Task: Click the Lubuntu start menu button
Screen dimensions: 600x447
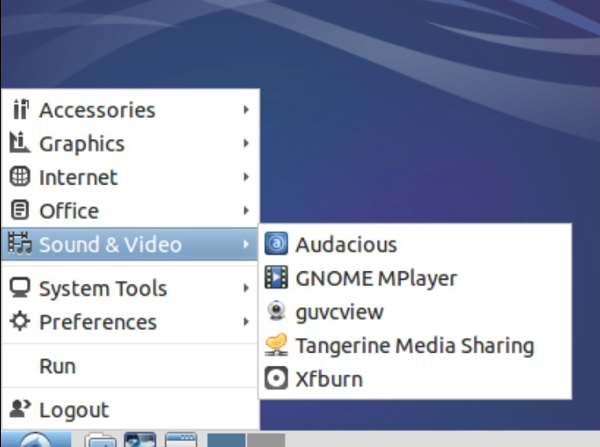Action: [x=36, y=439]
